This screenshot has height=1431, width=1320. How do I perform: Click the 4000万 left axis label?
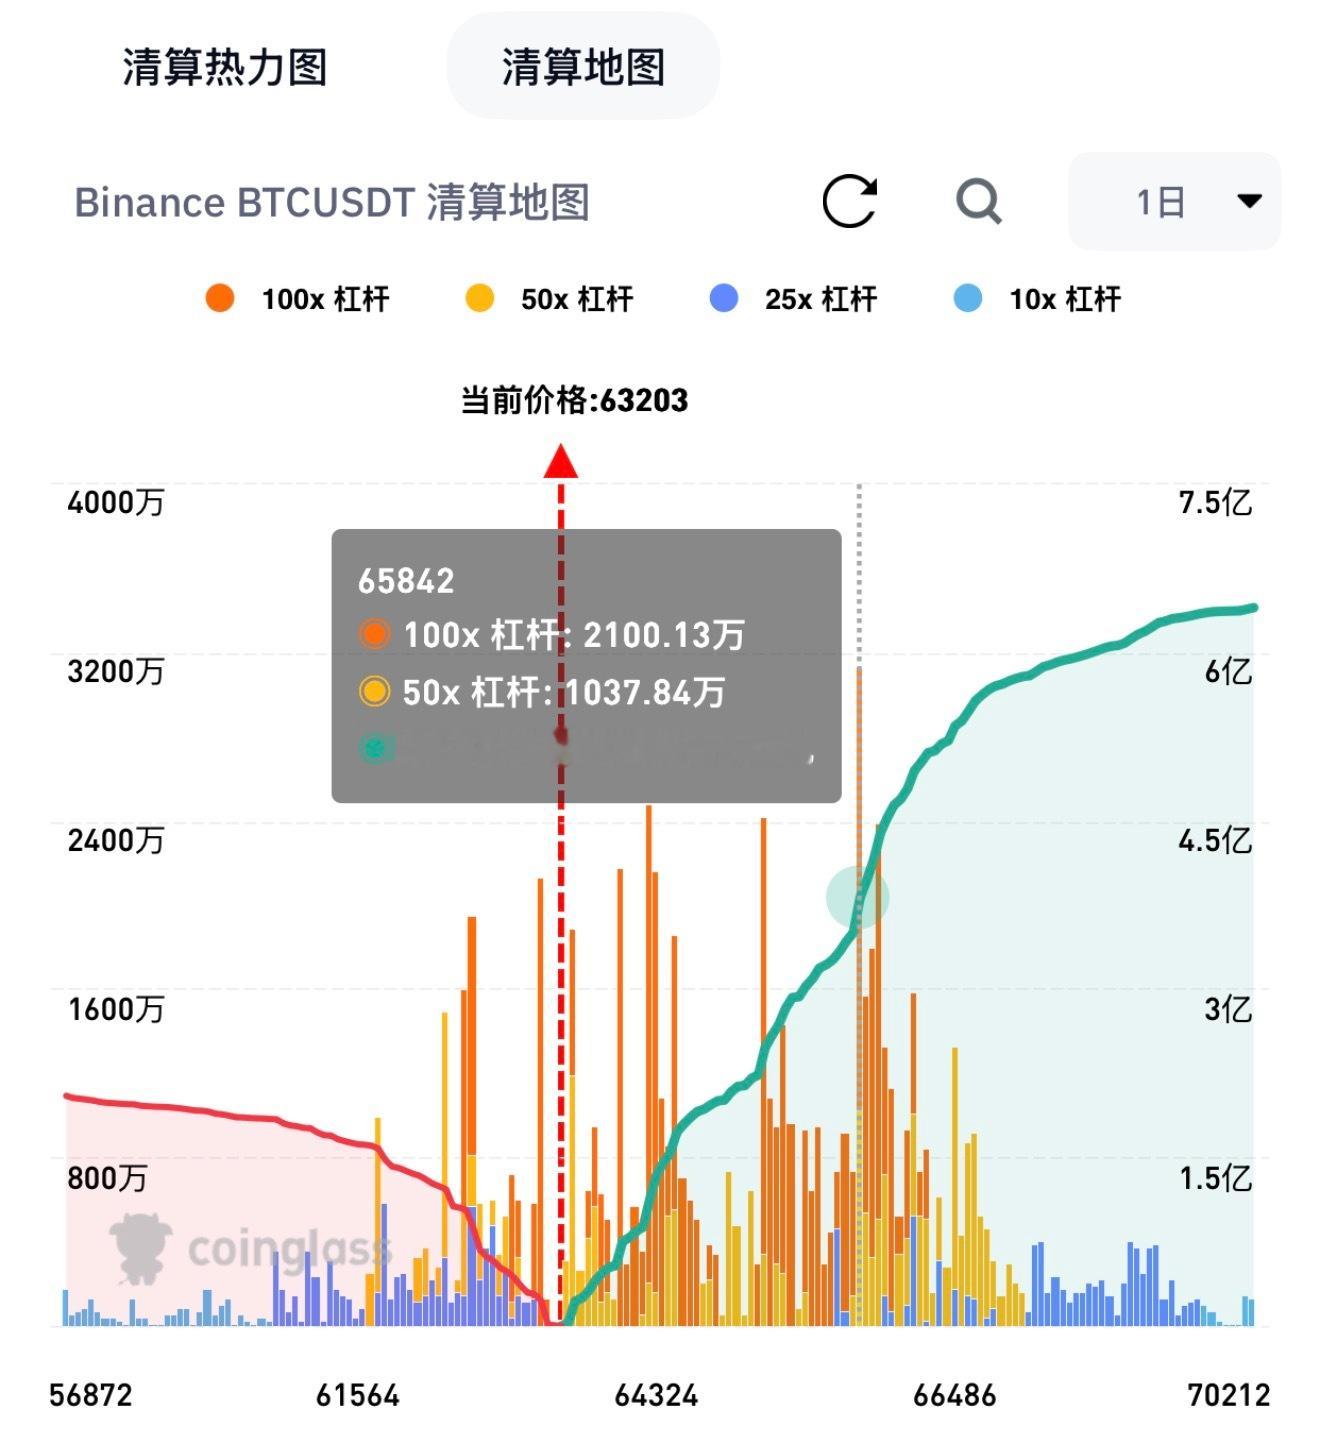point(115,502)
